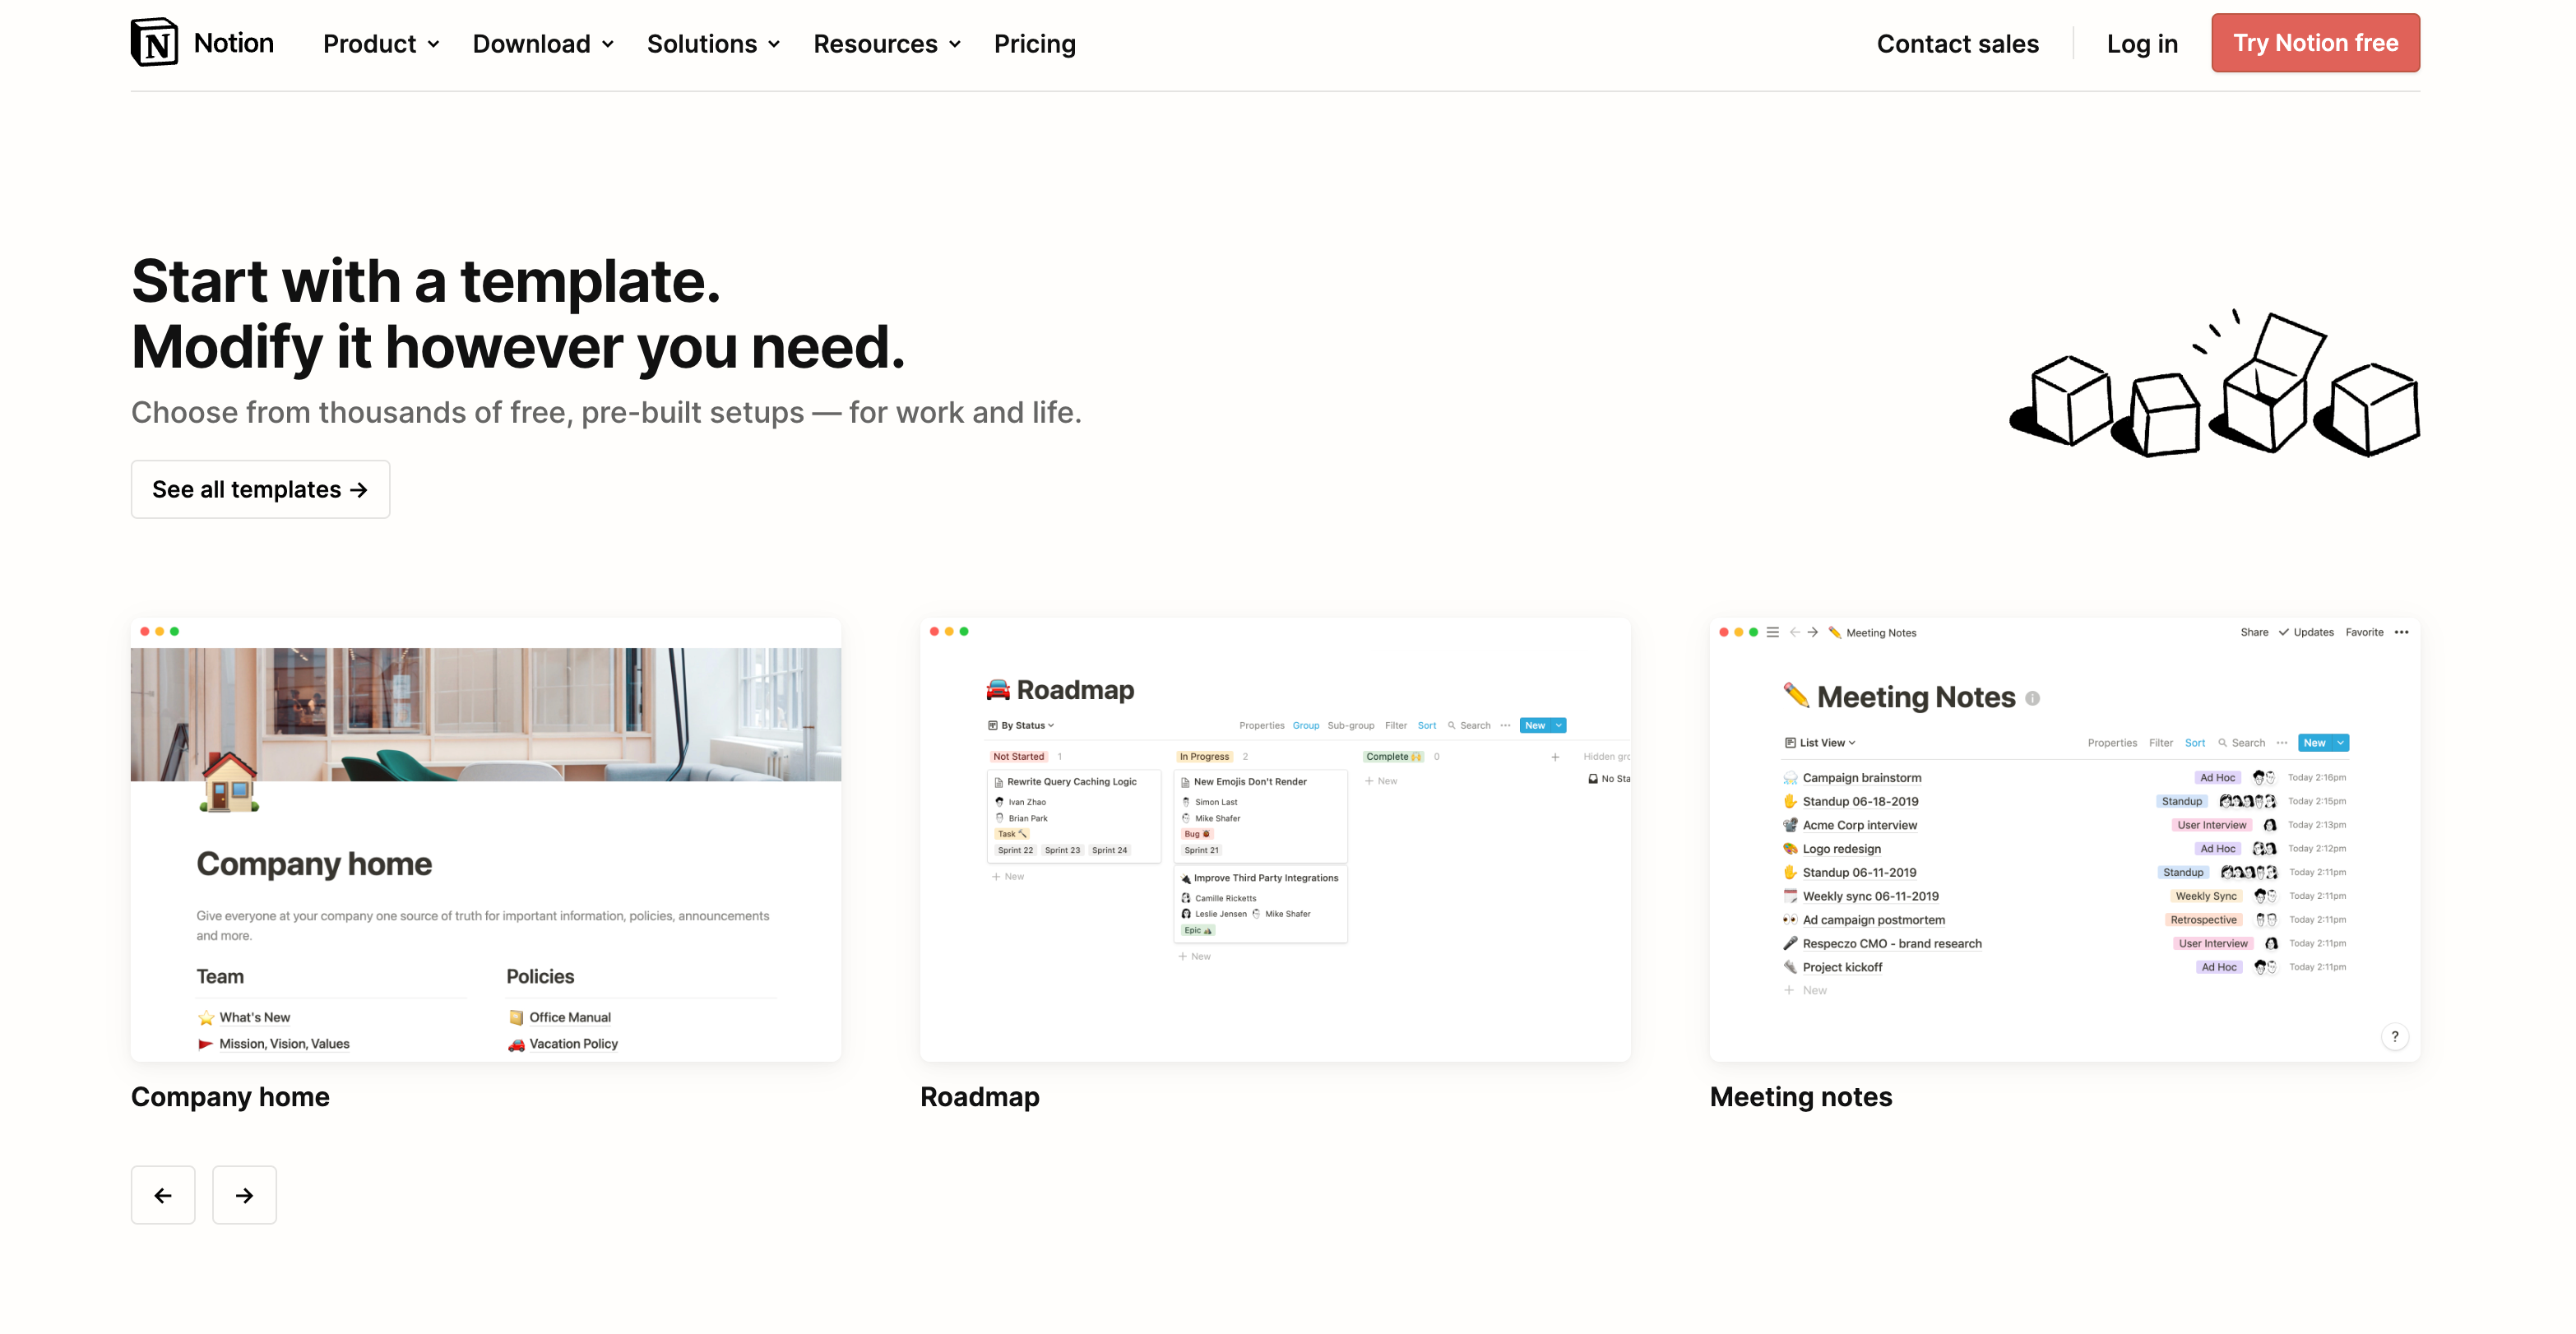This screenshot has width=2576, height=1334.
Task: Expand the Download dropdown menu
Action: (543, 44)
